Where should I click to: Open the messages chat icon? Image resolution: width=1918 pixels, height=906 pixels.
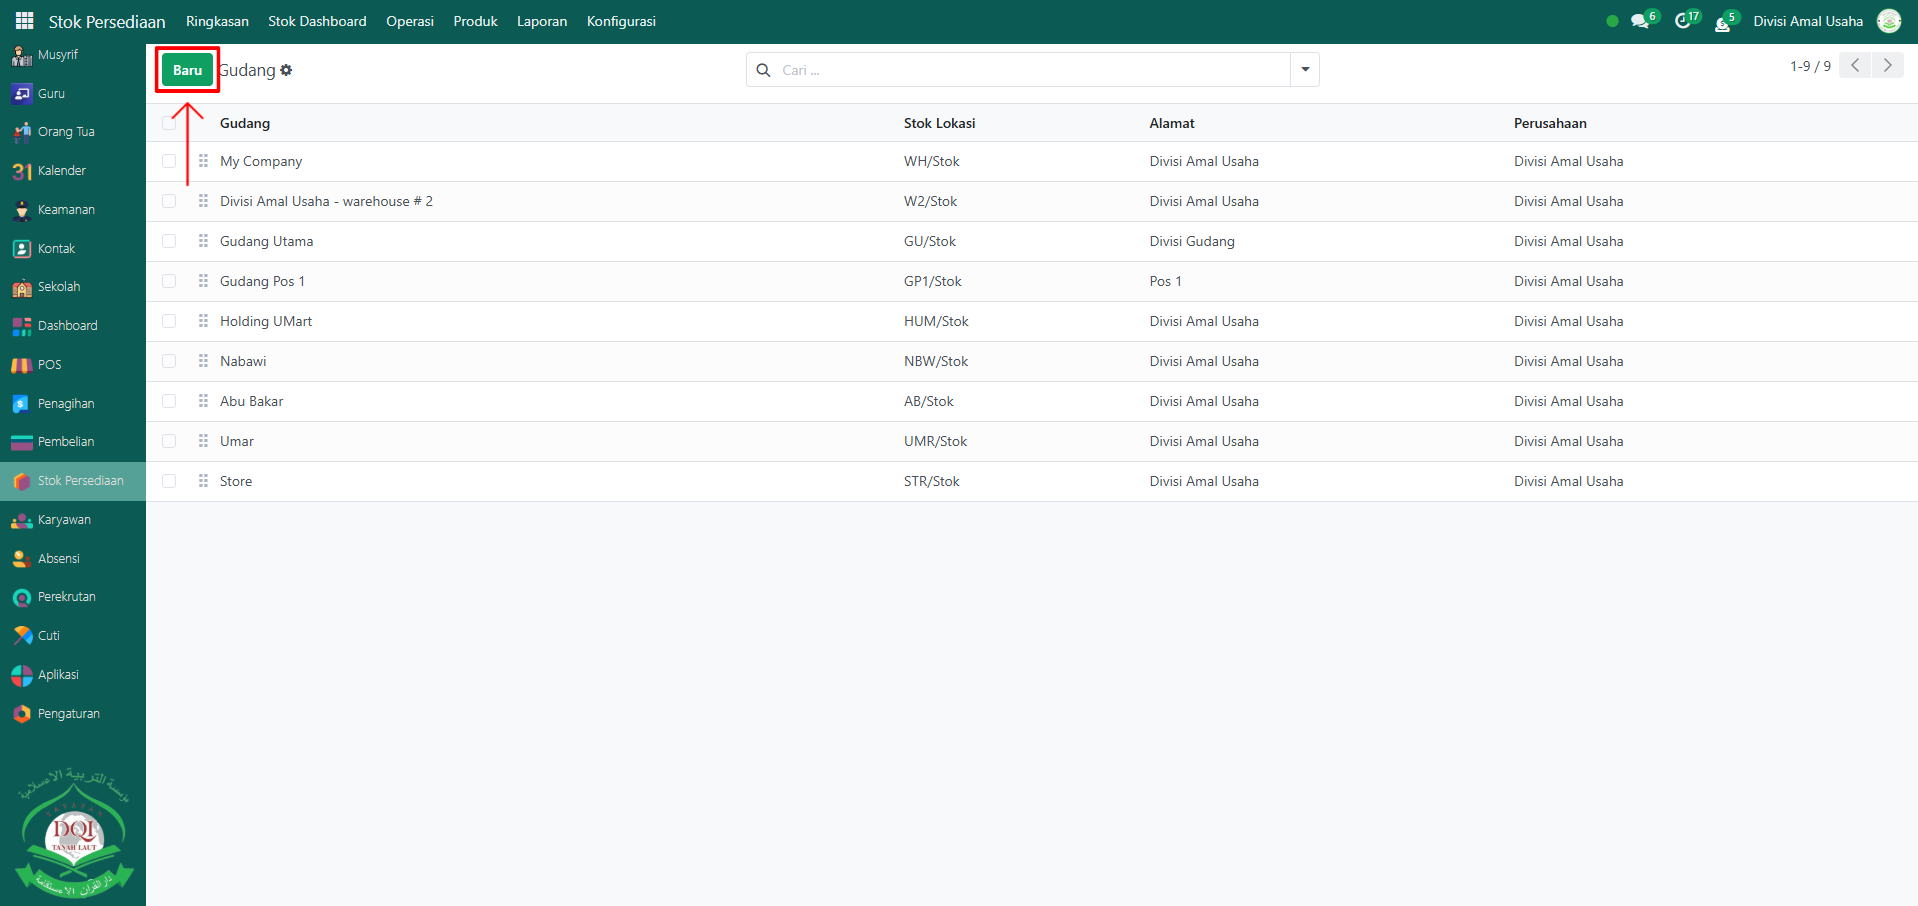click(1640, 21)
